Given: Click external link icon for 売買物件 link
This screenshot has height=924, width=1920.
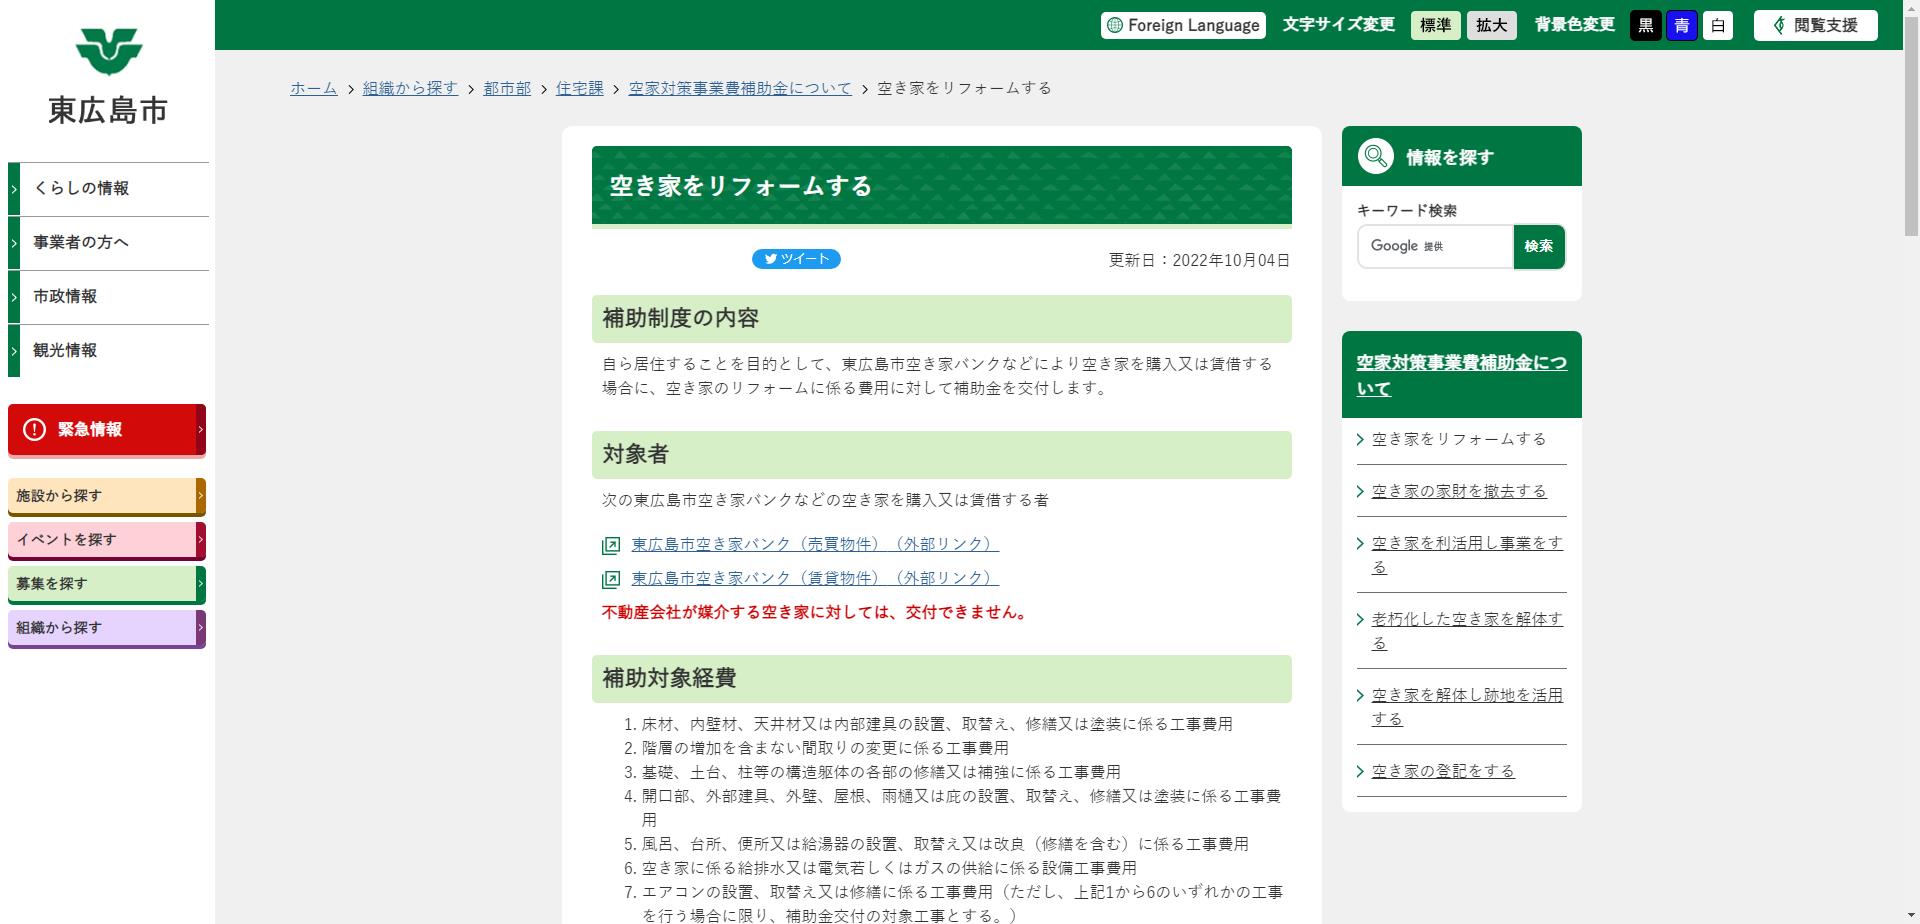Looking at the screenshot, I should pos(611,545).
